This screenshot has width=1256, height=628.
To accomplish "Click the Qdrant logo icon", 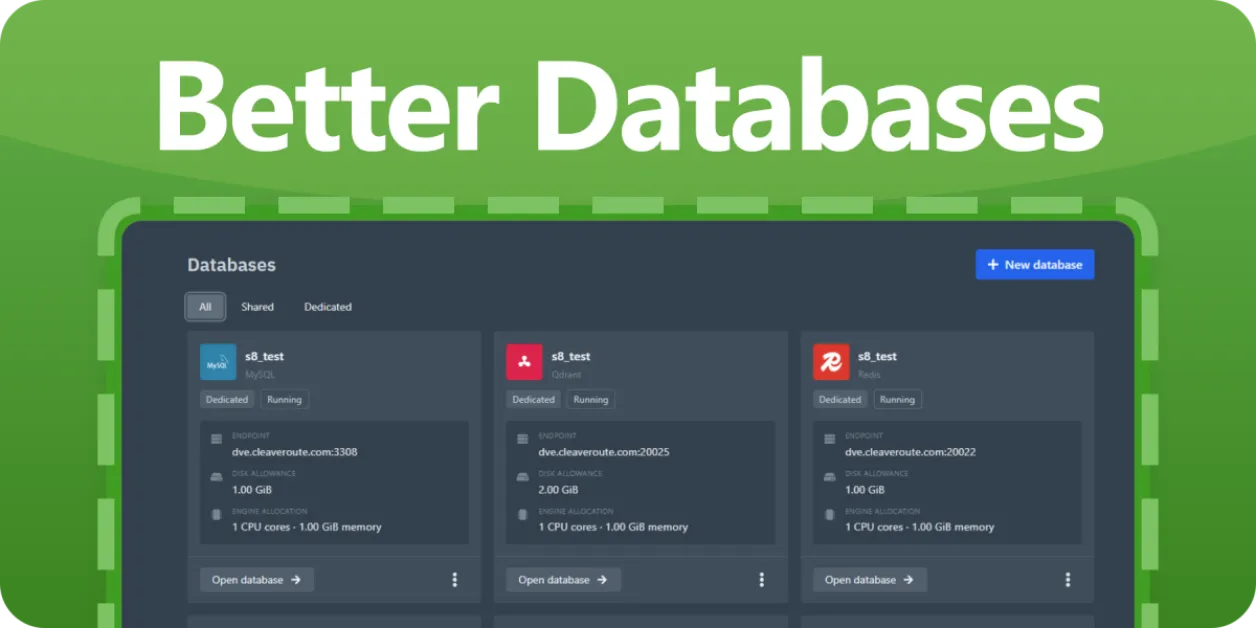I will click(524, 362).
